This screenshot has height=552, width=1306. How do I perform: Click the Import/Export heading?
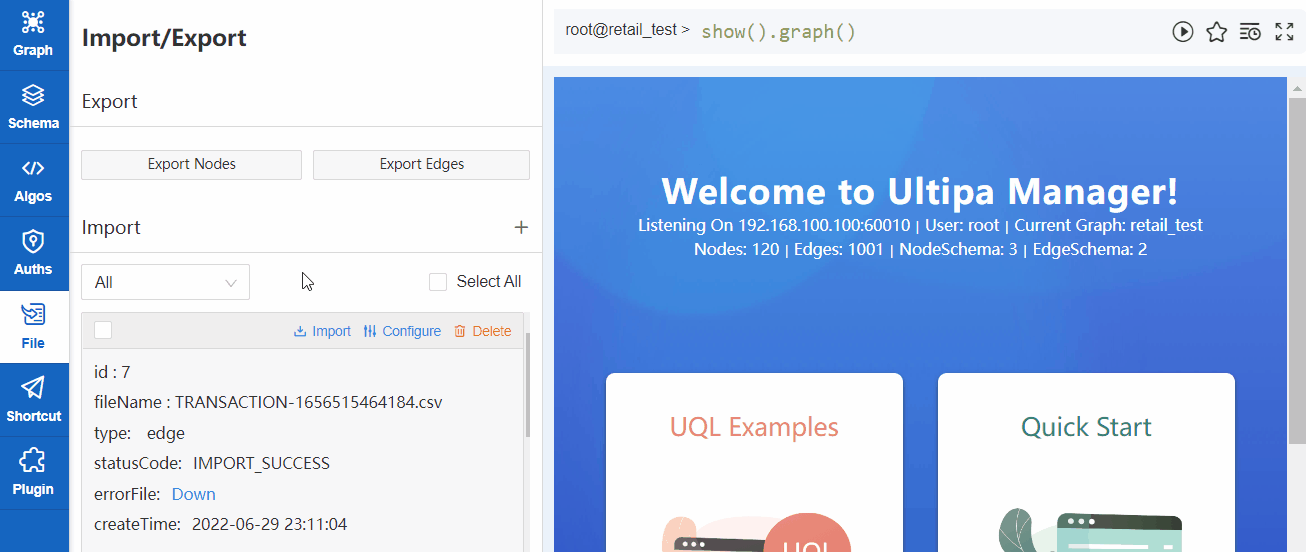pos(164,38)
